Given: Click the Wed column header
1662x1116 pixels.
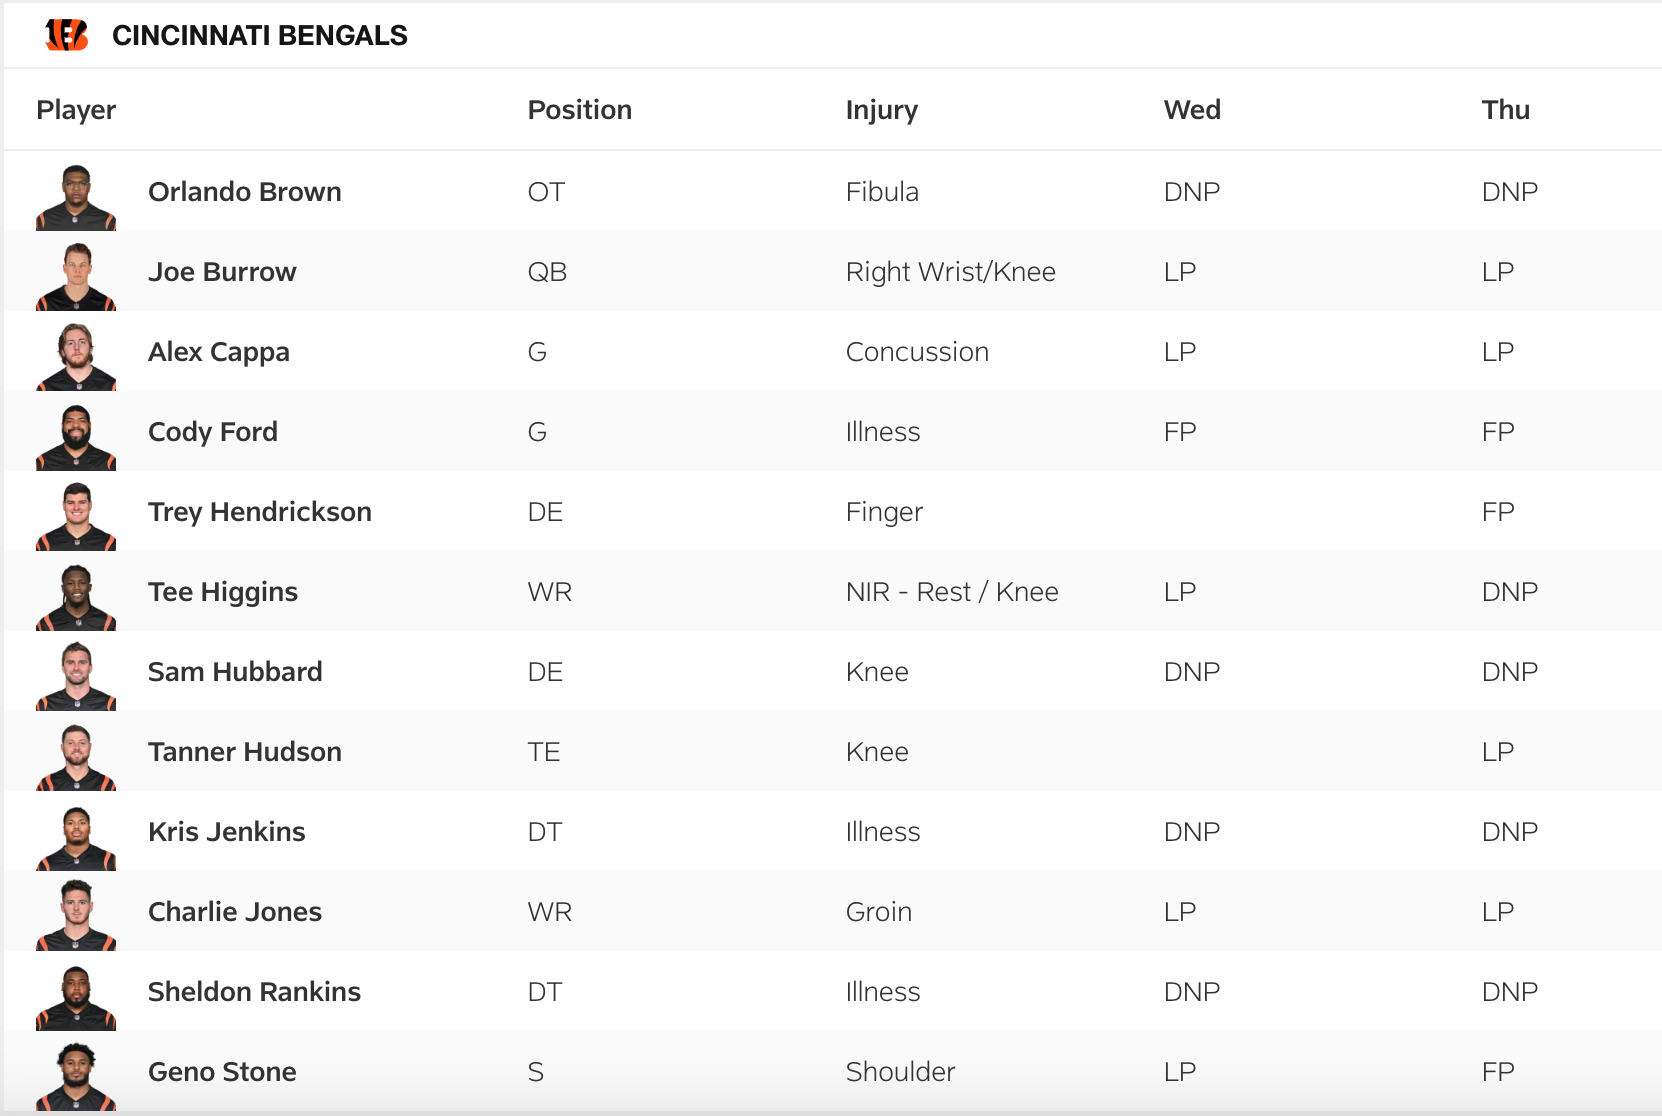Looking at the screenshot, I should click(x=1191, y=110).
